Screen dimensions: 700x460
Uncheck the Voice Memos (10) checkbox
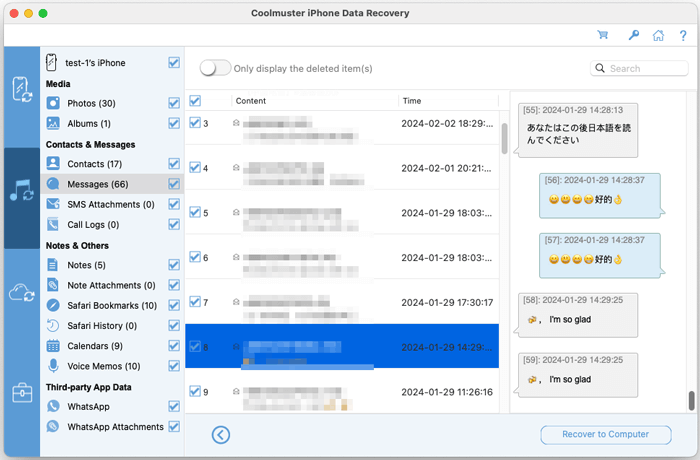pos(174,366)
